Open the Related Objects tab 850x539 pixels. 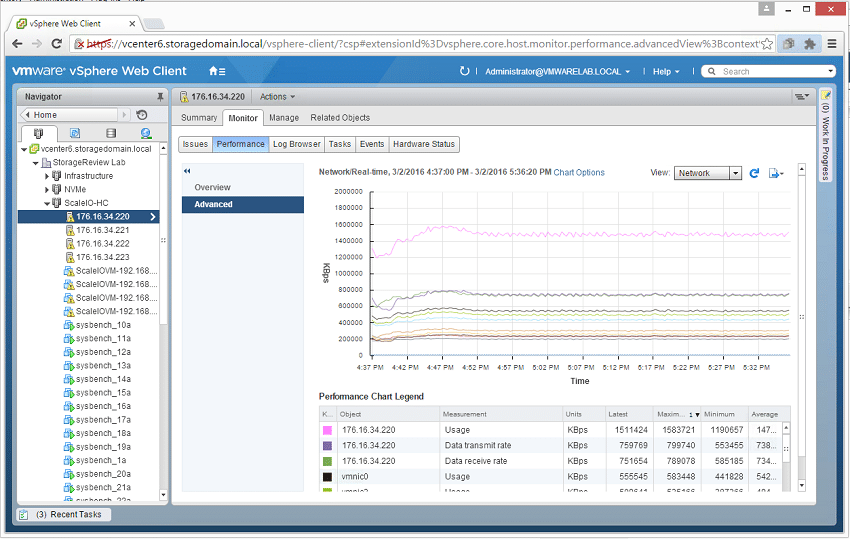340,118
